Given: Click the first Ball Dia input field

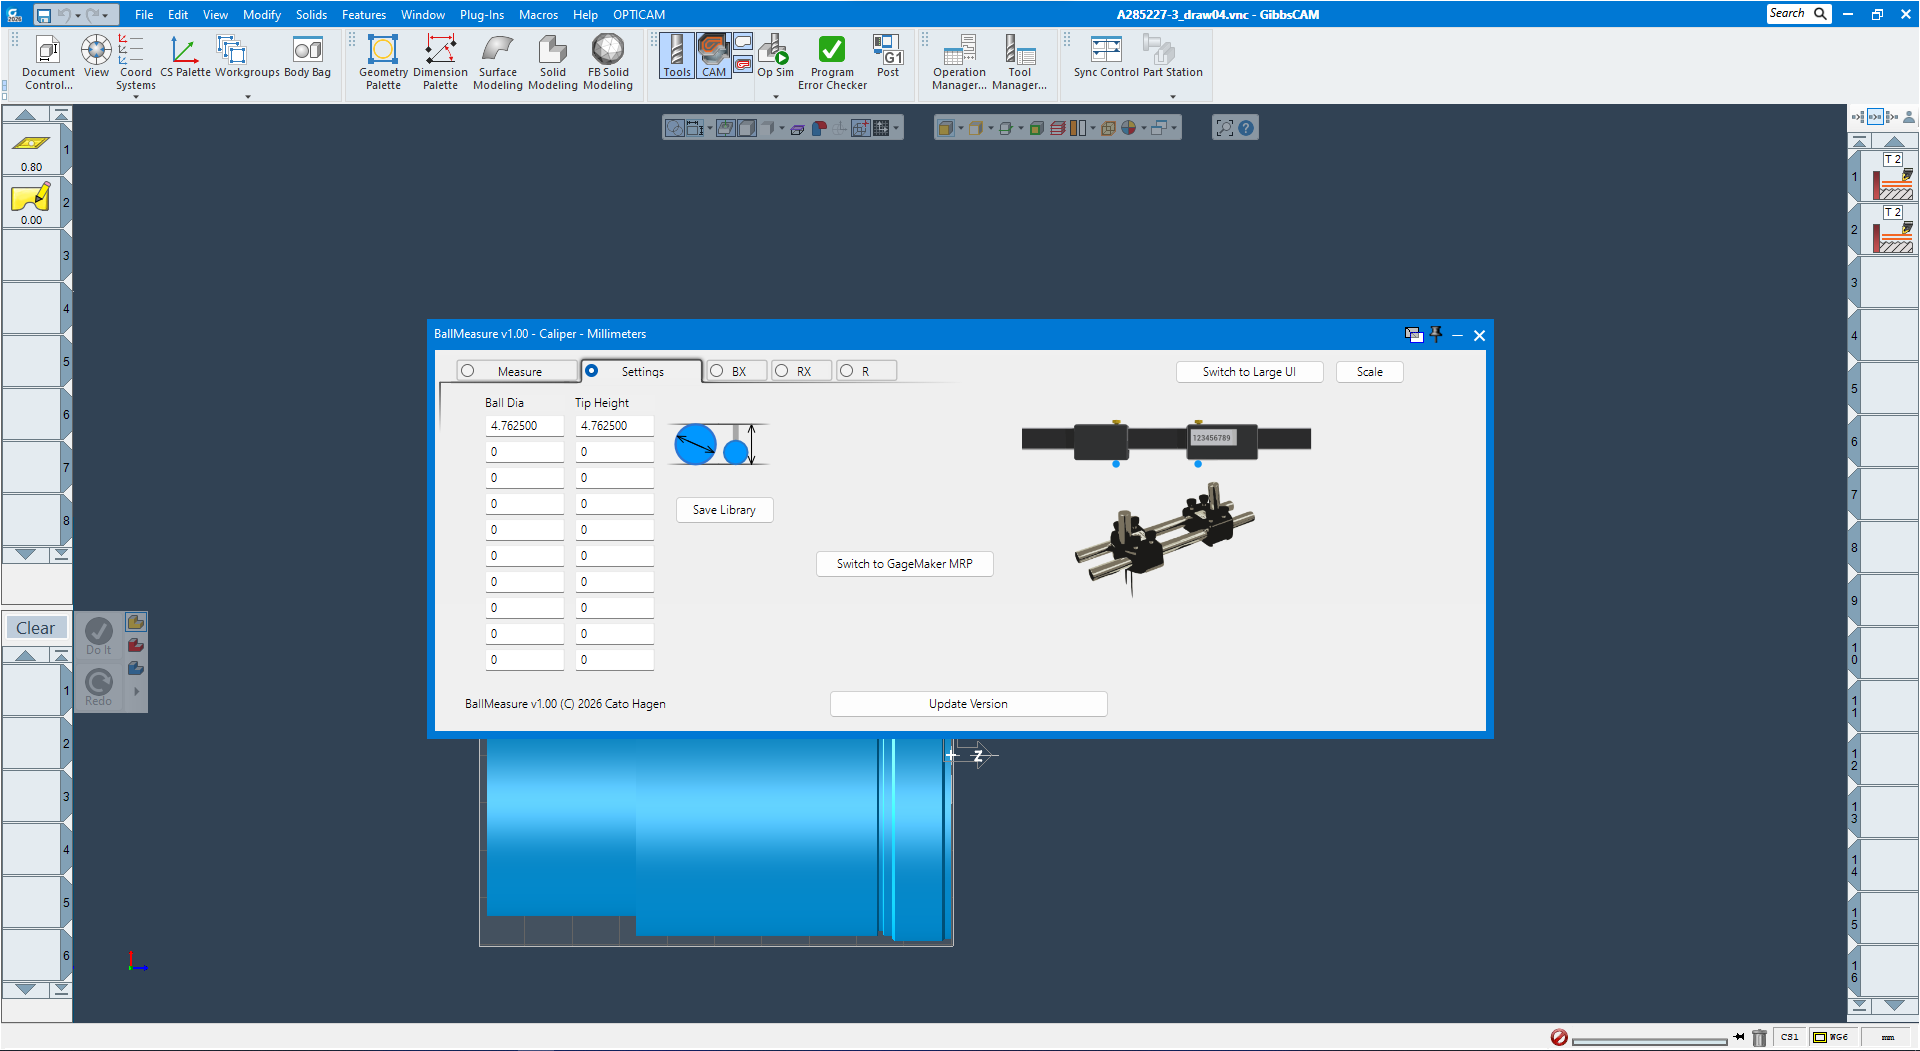Looking at the screenshot, I should (524, 425).
